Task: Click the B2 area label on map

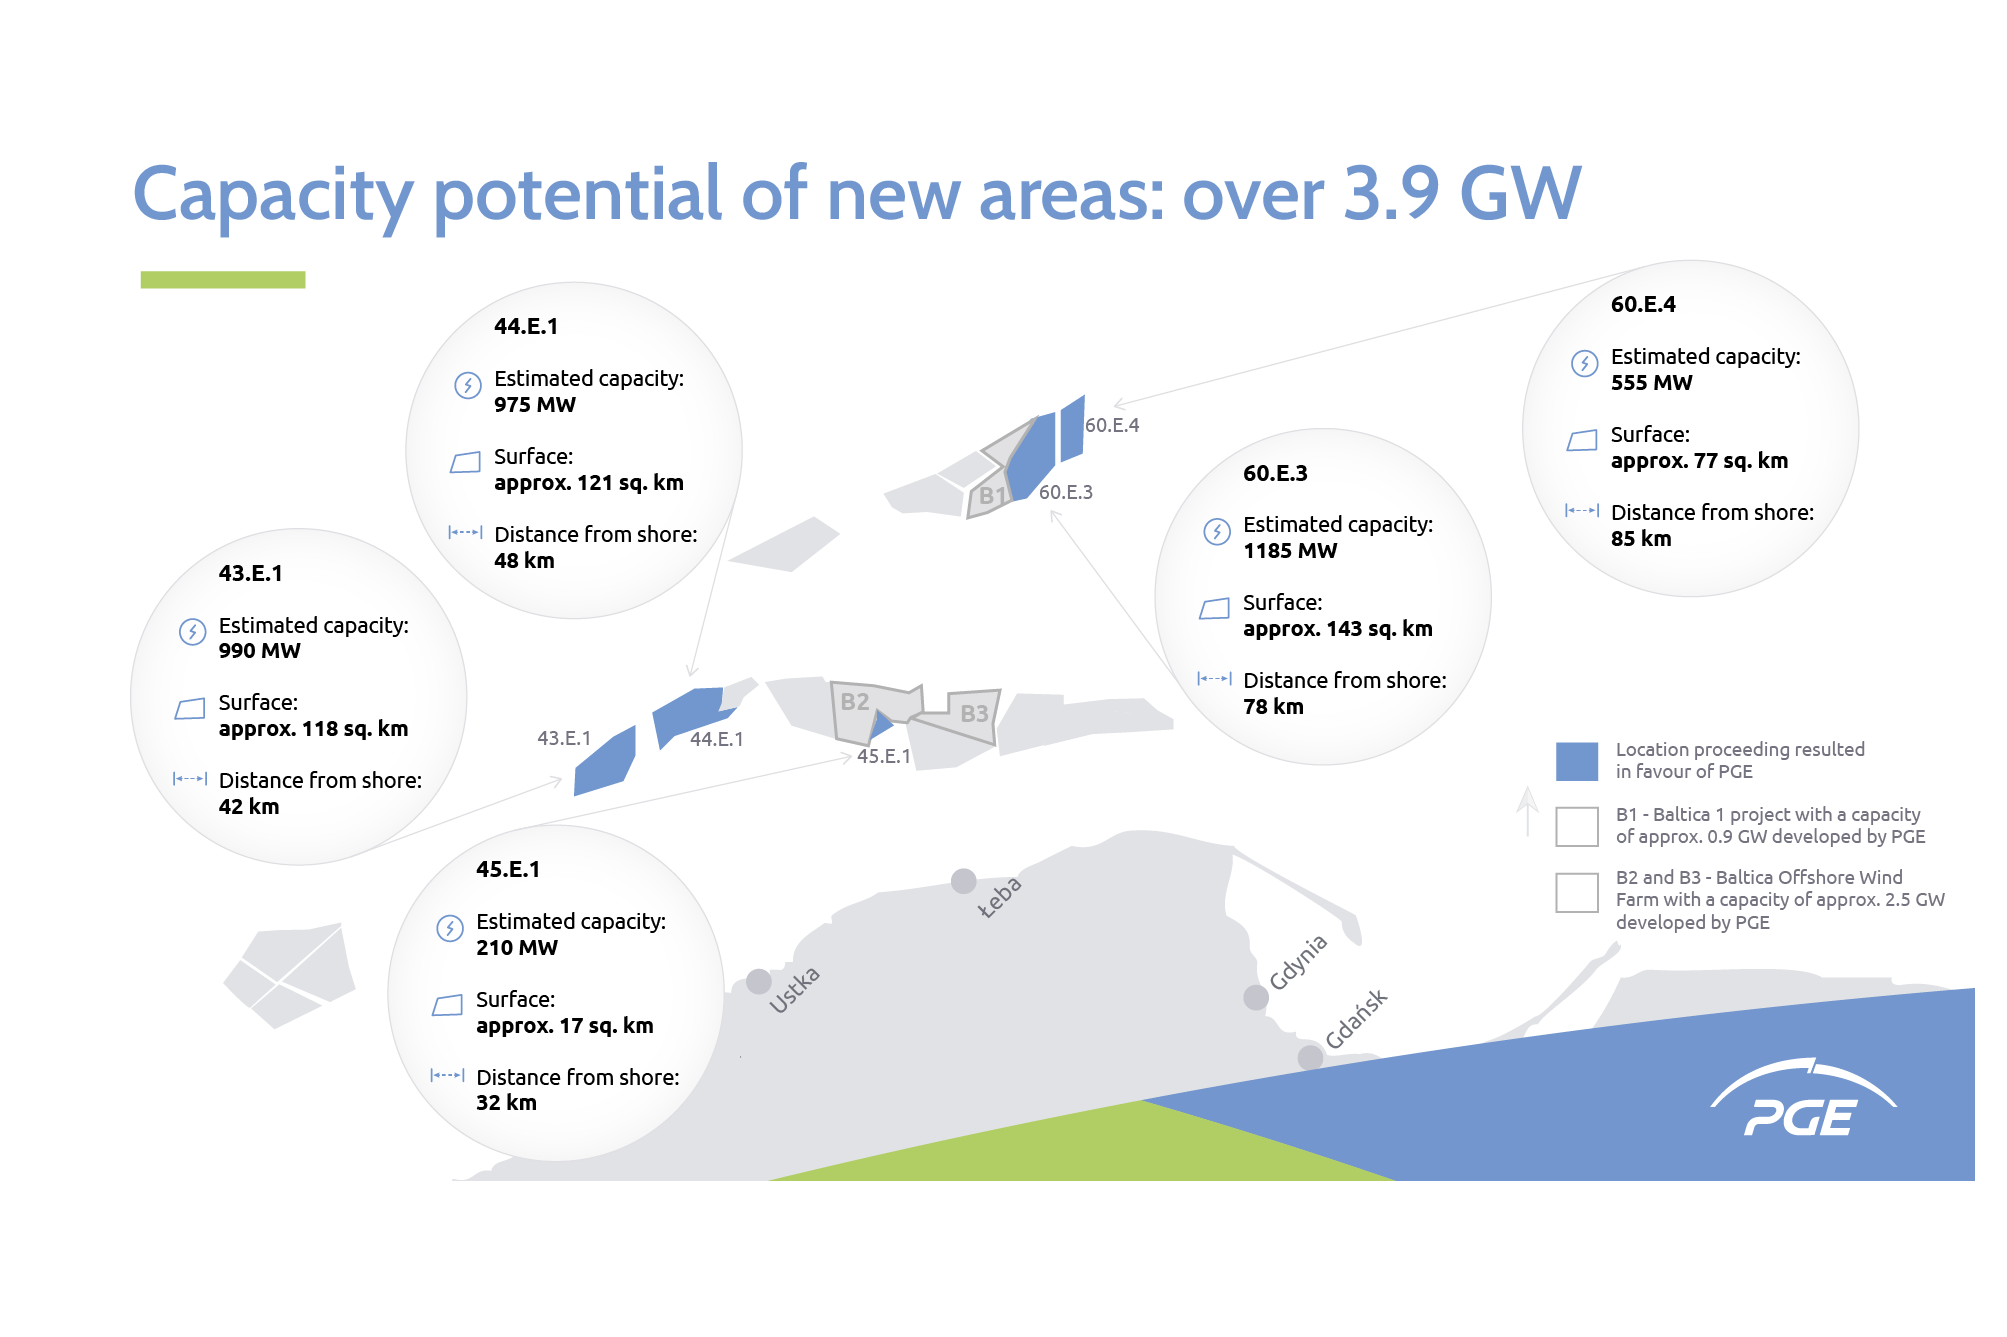Action: [x=855, y=702]
